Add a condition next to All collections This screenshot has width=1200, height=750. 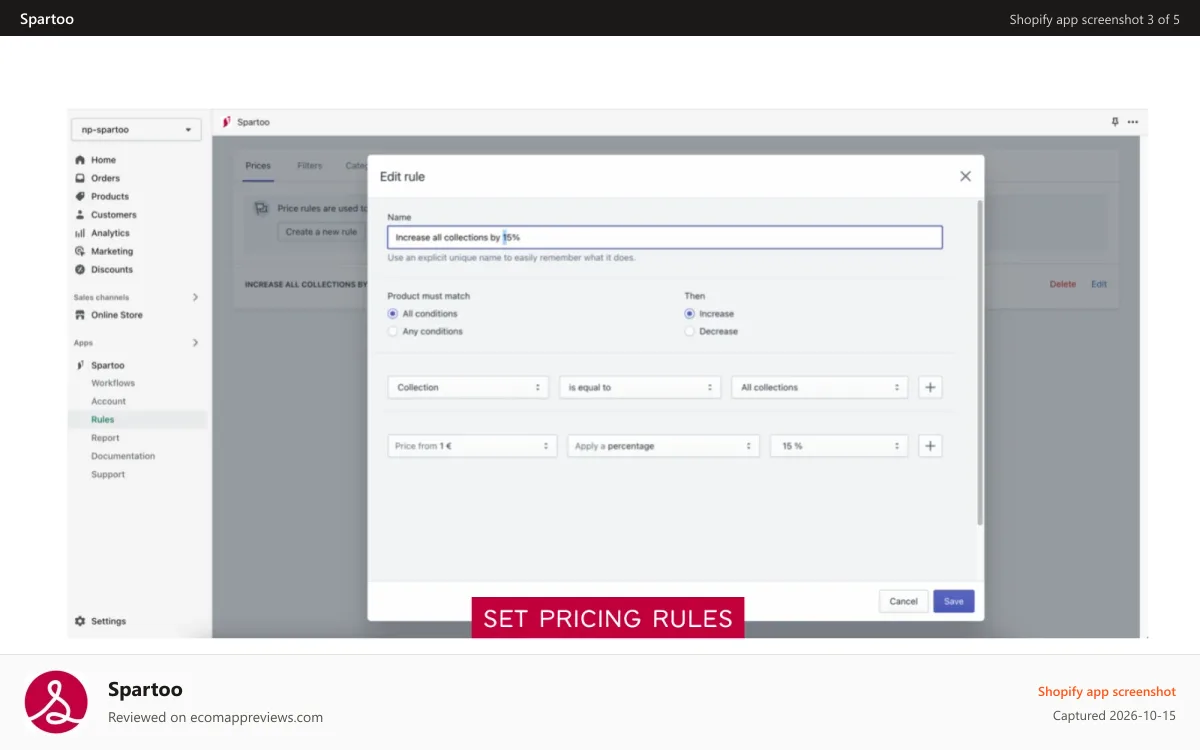[x=930, y=387]
